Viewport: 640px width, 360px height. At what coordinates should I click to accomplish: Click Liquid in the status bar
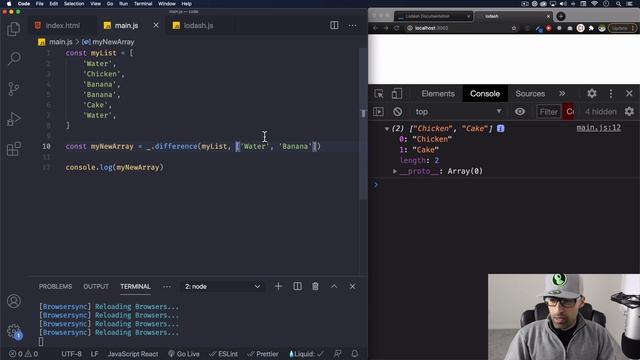tap(306, 354)
